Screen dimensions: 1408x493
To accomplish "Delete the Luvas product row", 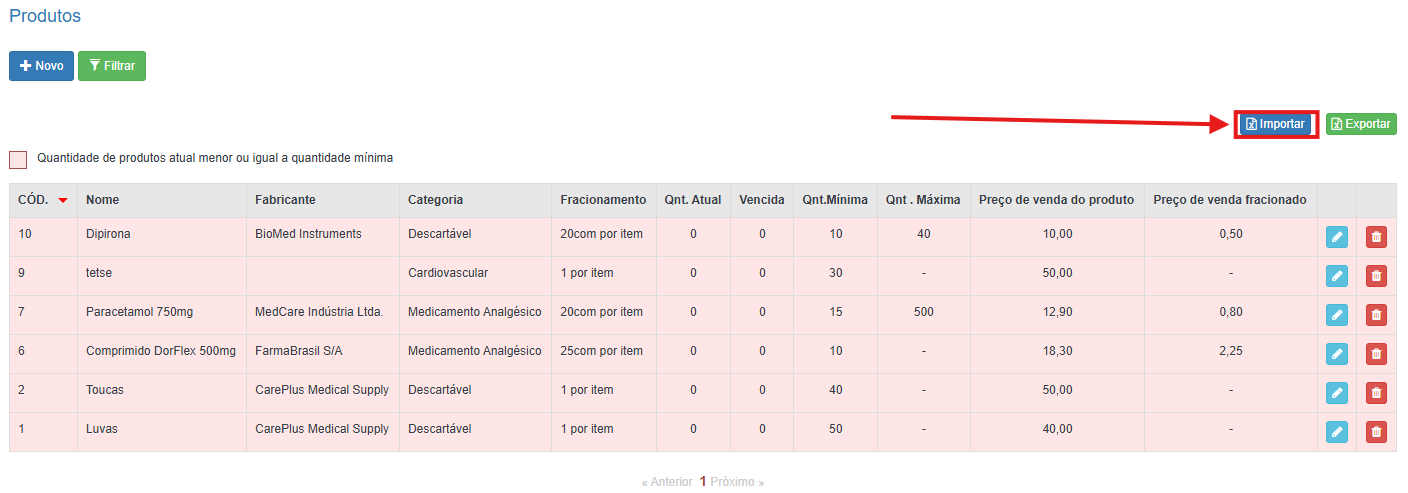I will point(1376,432).
